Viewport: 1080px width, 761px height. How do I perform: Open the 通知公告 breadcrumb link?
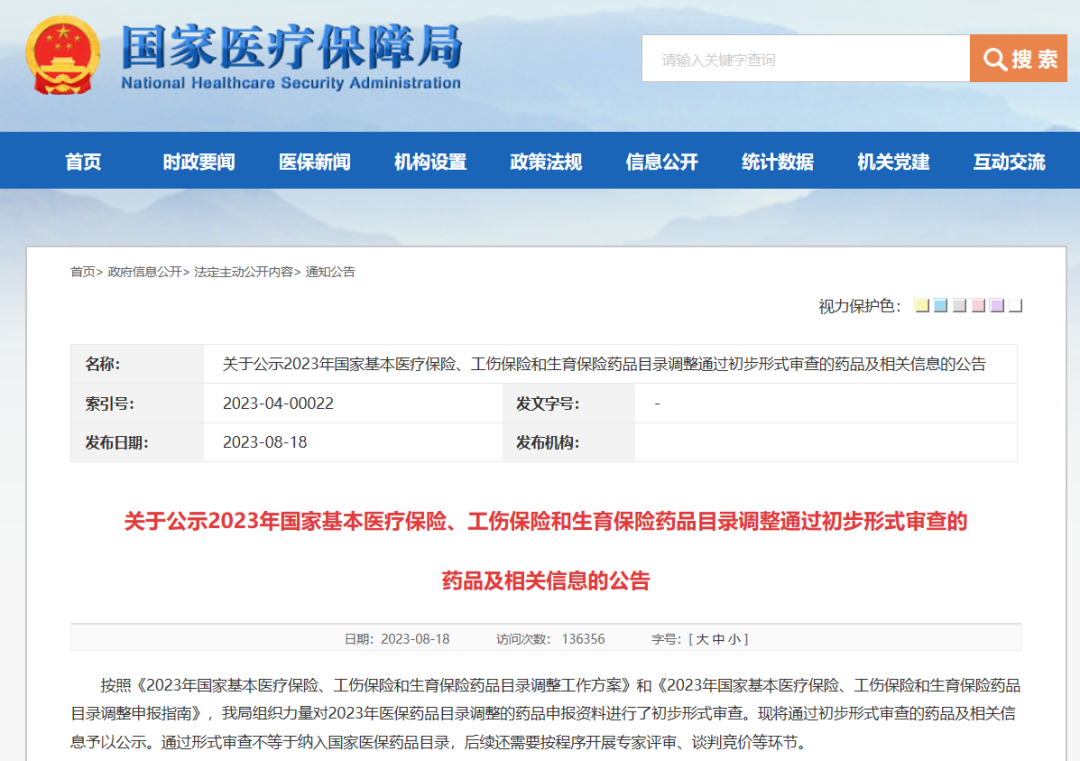pos(330,272)
